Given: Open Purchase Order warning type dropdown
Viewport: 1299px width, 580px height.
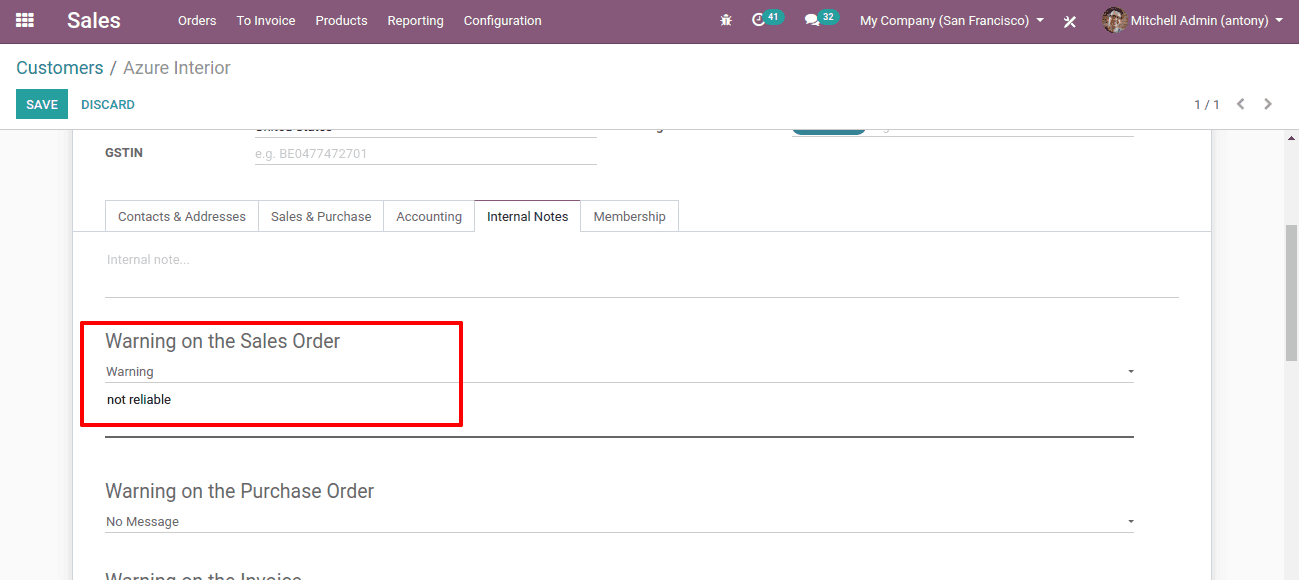Looking at the screenshot, I should (619, 522).
